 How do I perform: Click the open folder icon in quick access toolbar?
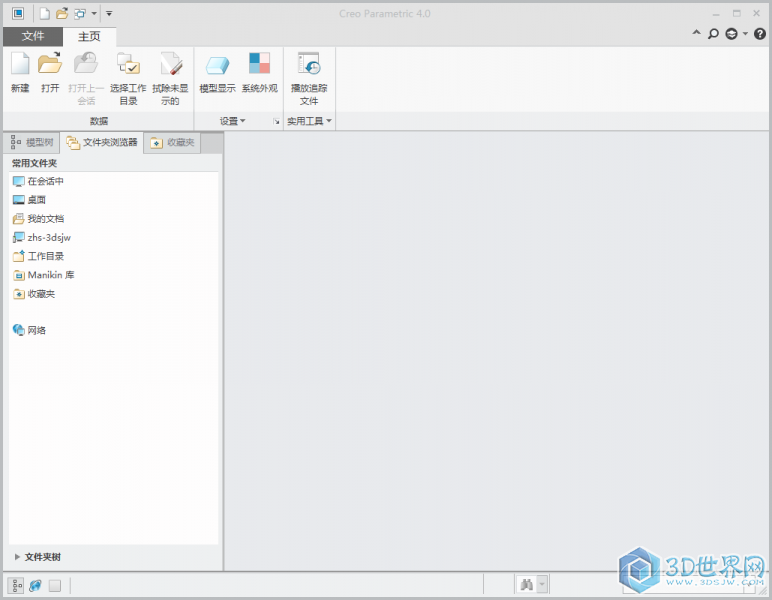point(62,14)
